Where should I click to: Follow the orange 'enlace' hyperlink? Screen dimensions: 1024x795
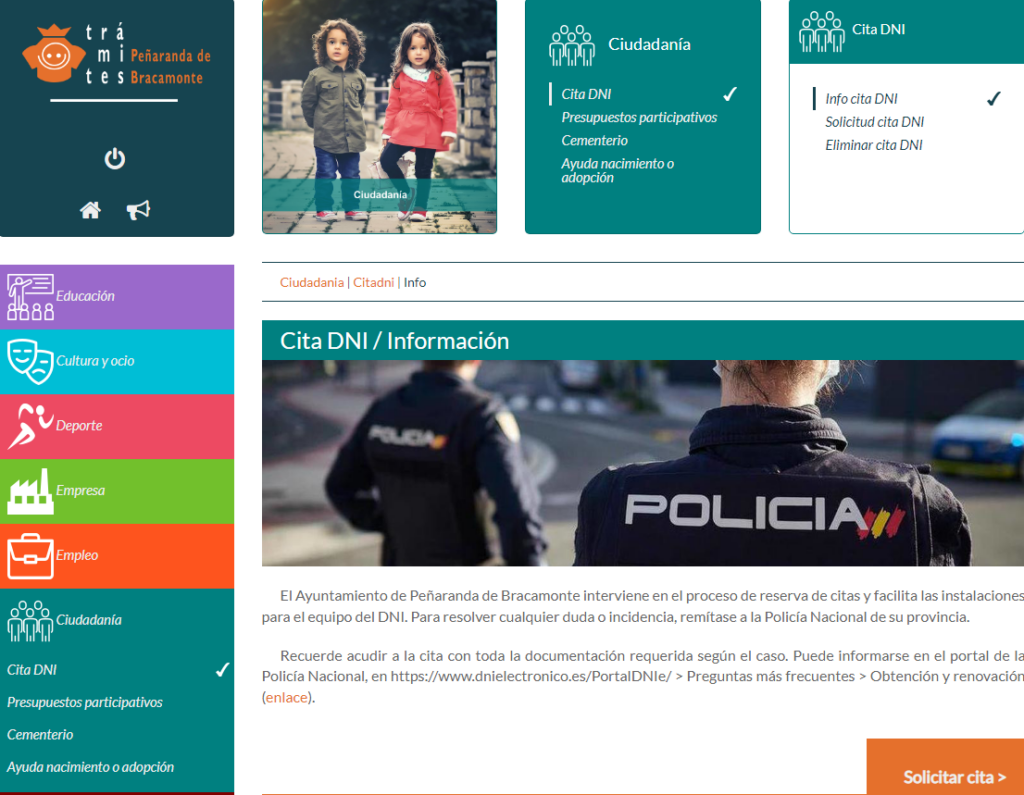287,698
